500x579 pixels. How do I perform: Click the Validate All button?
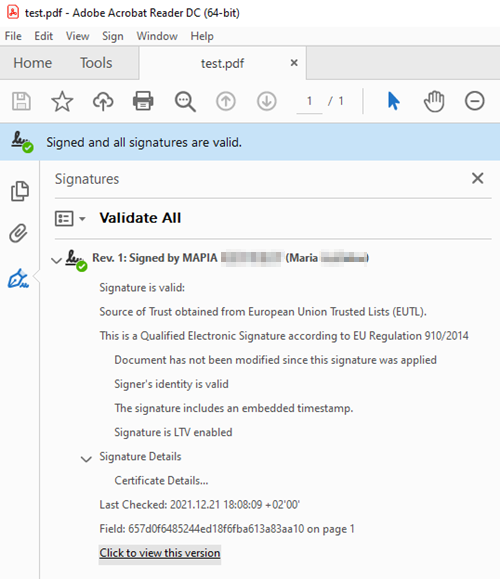(x=140, y=218)
